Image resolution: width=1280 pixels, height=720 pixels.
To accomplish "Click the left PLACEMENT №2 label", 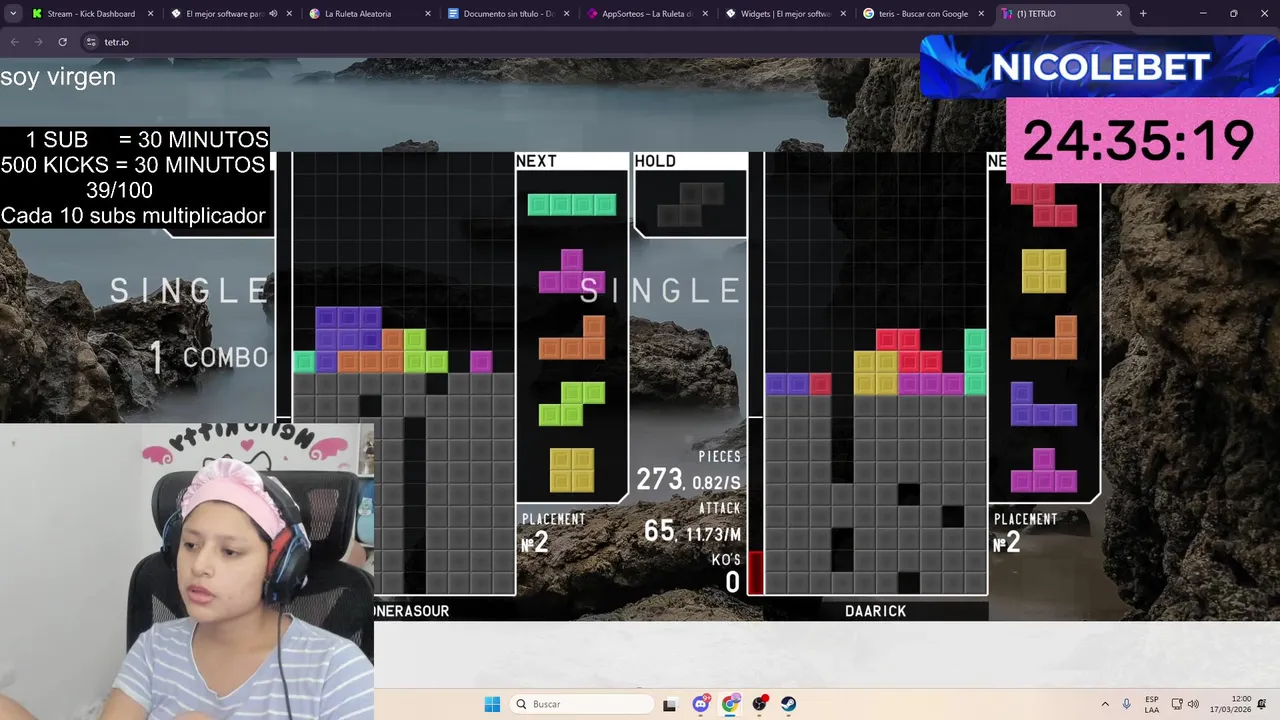I will click(553, 533).
